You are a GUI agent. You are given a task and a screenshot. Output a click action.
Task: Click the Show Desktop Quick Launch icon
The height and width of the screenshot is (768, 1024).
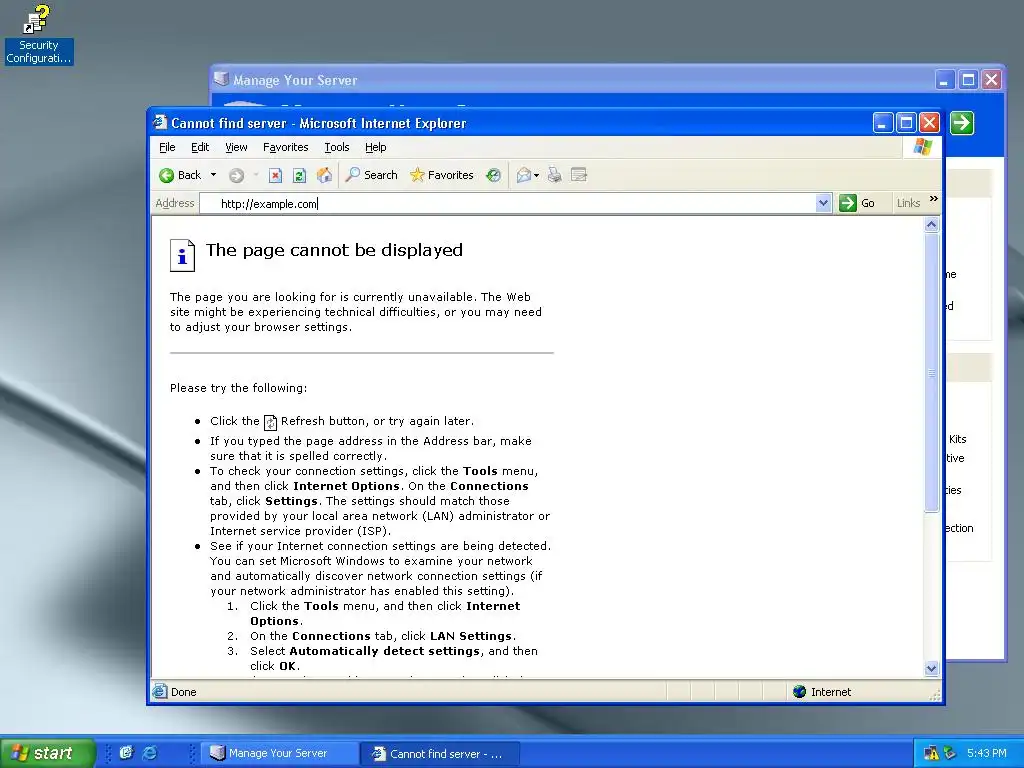click(126, 753)
